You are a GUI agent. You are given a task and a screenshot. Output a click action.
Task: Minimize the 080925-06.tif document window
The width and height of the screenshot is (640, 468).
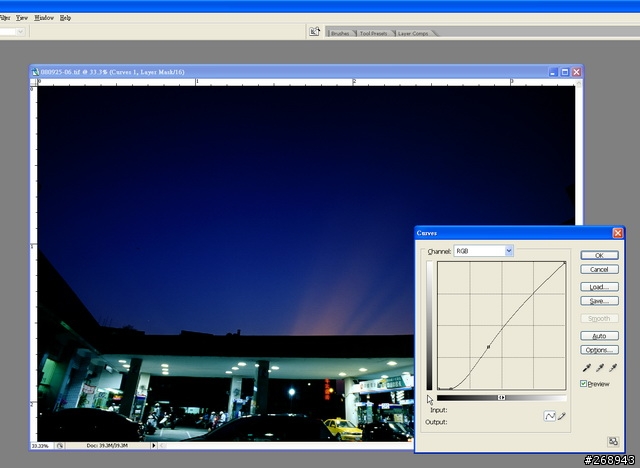[x=553, y=72]
